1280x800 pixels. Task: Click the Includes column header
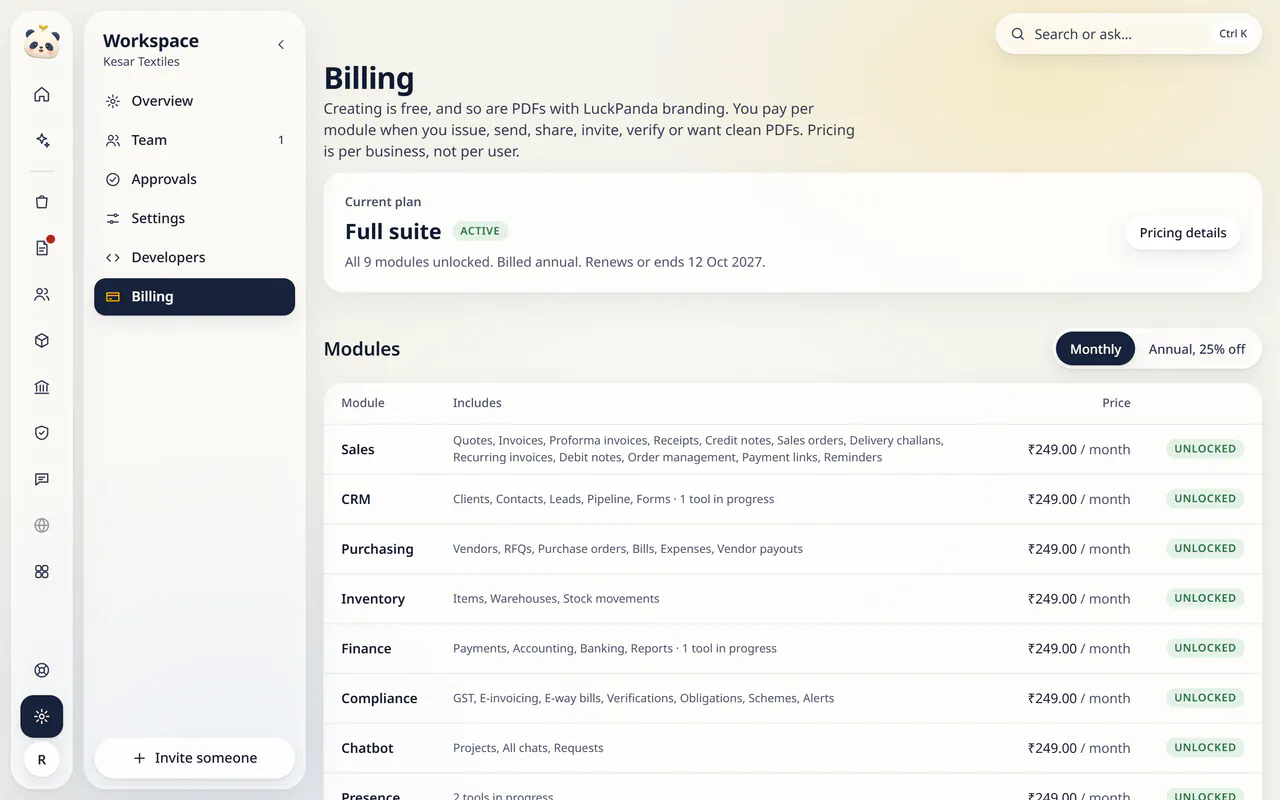tap(477, 403)
